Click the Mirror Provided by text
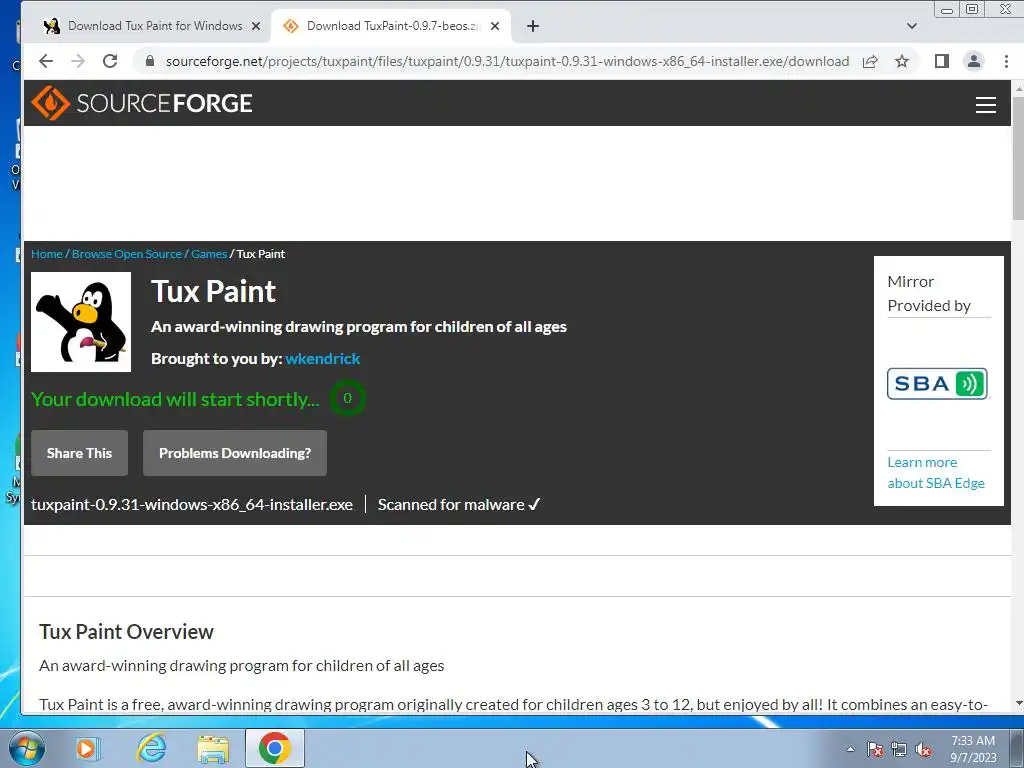This screenshot has width=1024, height=768. pos(929,294)
